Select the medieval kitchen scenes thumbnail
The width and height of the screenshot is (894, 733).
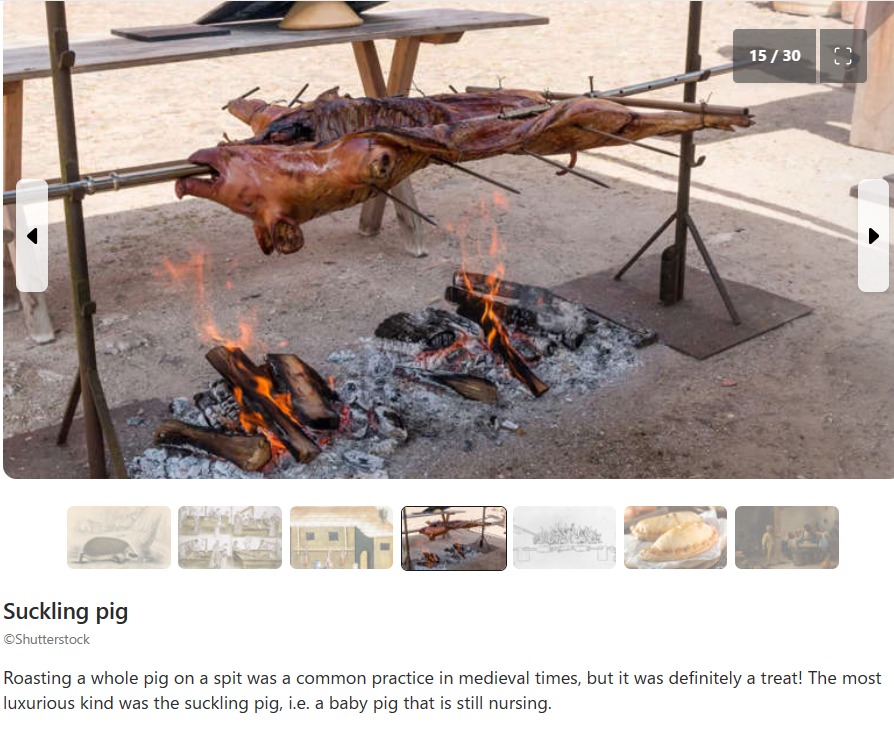[x=230, y=537]
